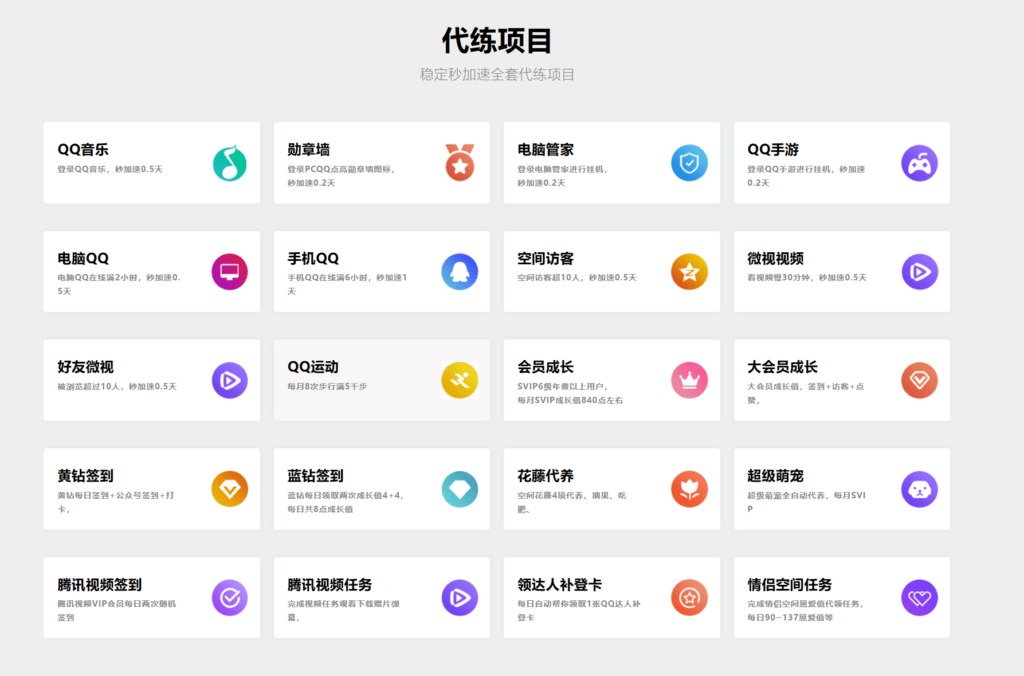
Task: Open the 勋章墙 card title
Action: point(309,150)
